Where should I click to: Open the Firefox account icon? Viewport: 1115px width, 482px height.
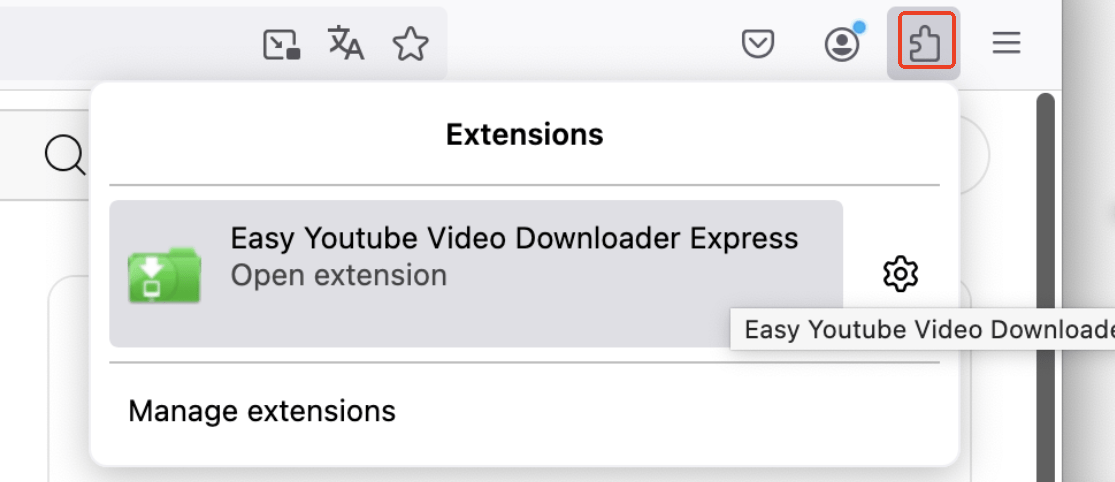(x=842, y=44)
